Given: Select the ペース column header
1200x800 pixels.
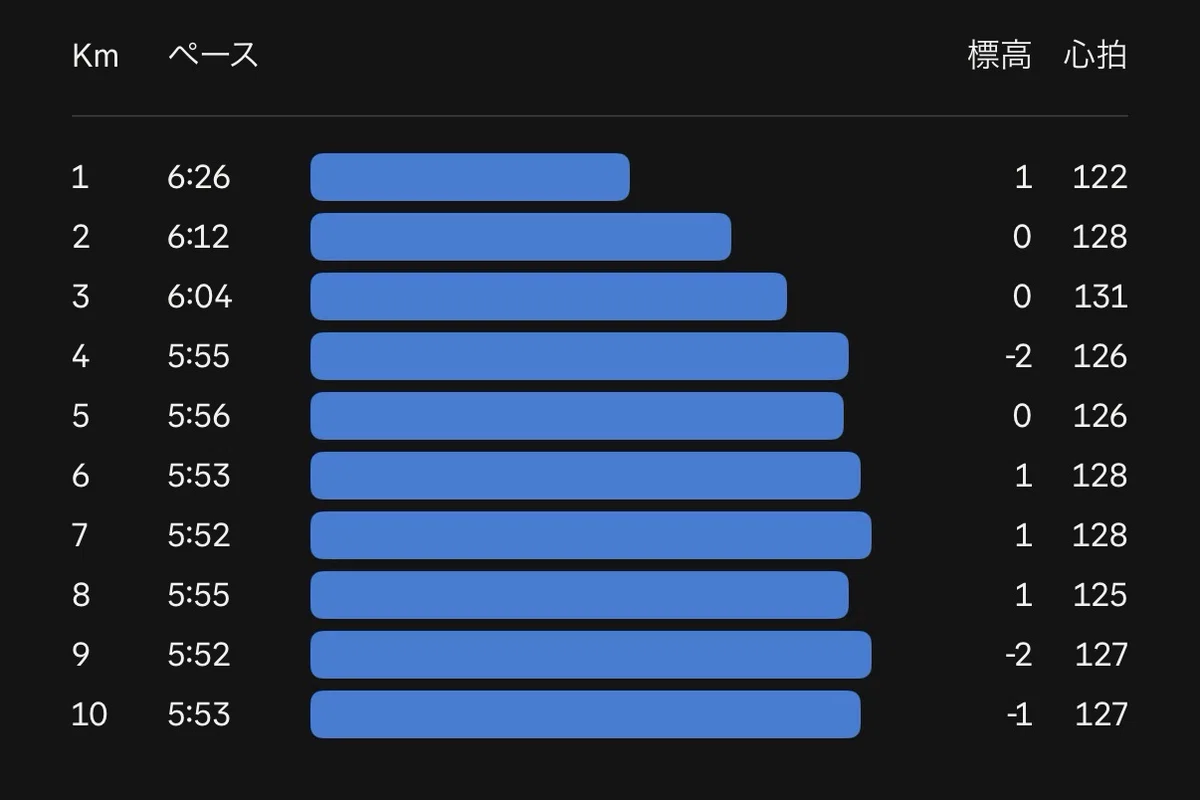Looking at the screenshot, I should click(213, 55).
